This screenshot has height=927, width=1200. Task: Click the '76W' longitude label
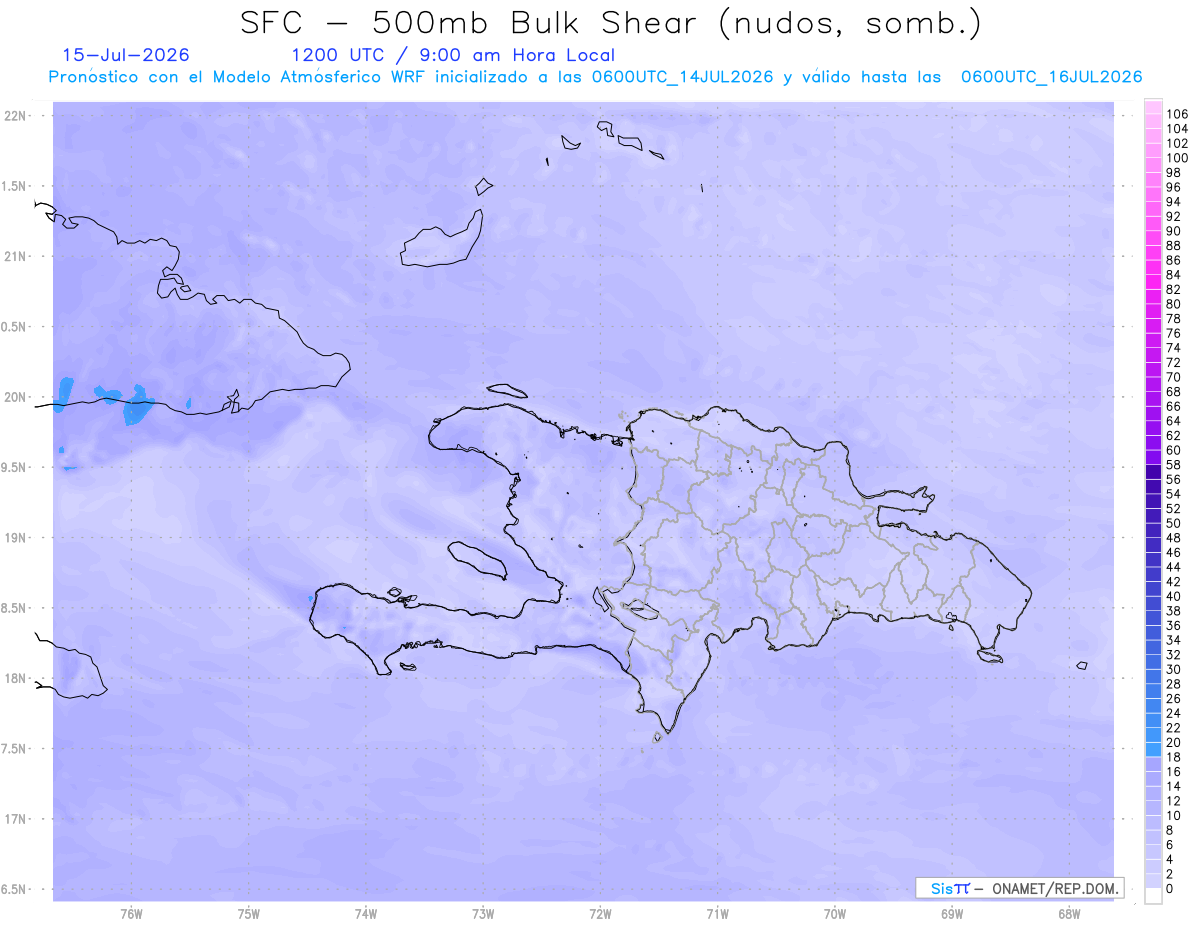point(131,913)
